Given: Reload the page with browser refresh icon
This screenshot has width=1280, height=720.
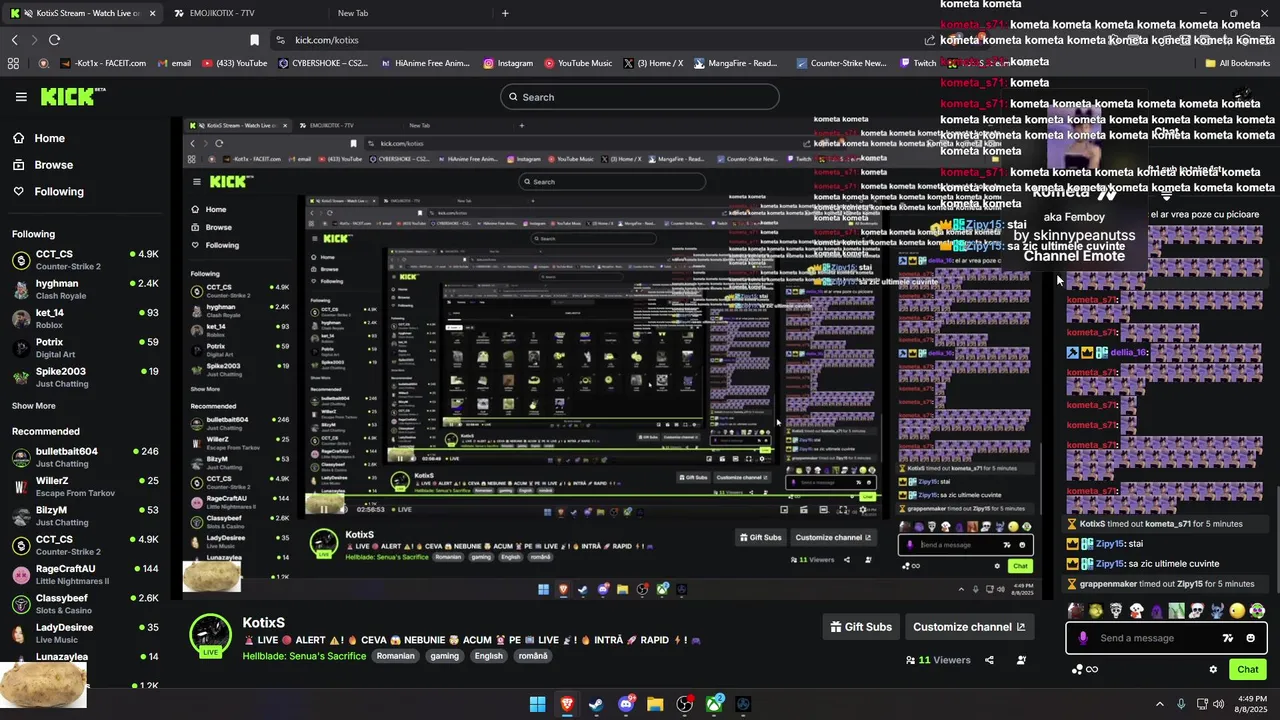Looking at the screenshot, I should pyautogui.click(x=54, y=40).
